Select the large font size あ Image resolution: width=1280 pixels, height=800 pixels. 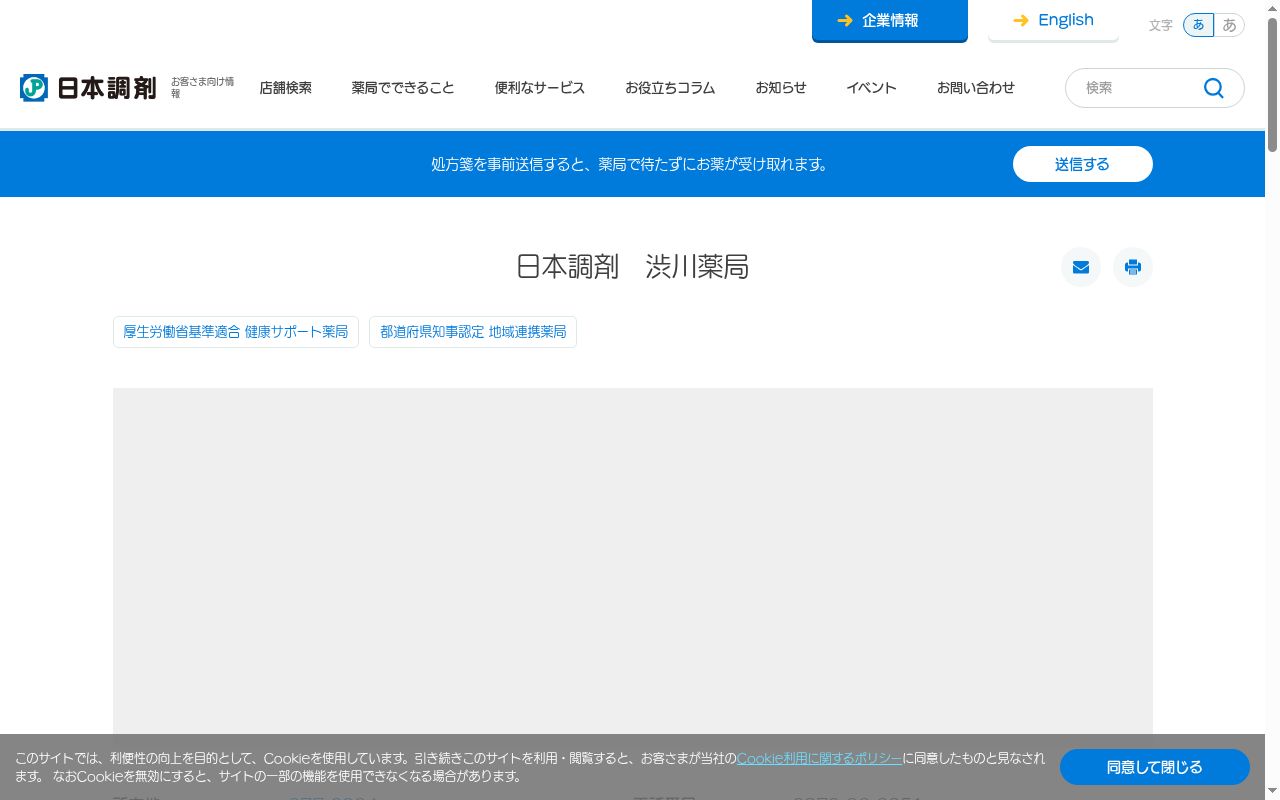point(1229,25)
